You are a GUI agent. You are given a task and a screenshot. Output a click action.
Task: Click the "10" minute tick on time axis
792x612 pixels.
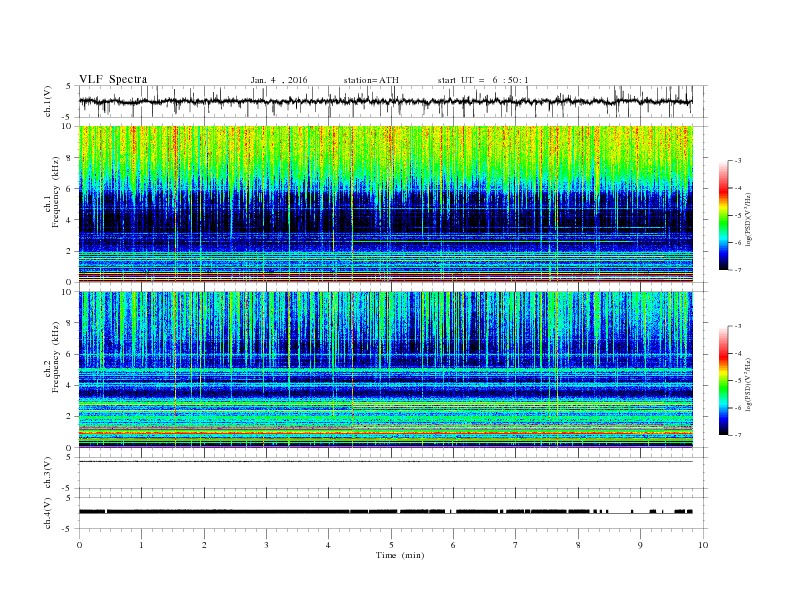703,545
